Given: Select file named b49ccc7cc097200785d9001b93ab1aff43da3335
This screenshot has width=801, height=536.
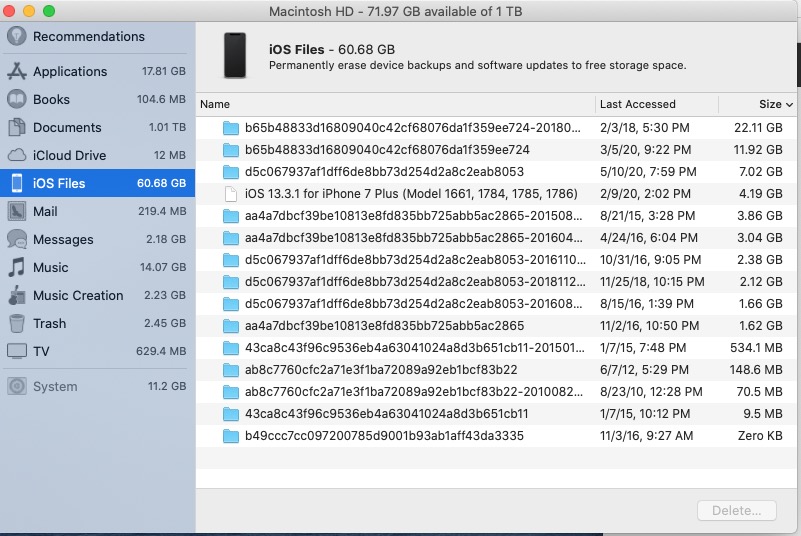Looking at the screenshot, I should pyautogui.click(x=384, y=435).
